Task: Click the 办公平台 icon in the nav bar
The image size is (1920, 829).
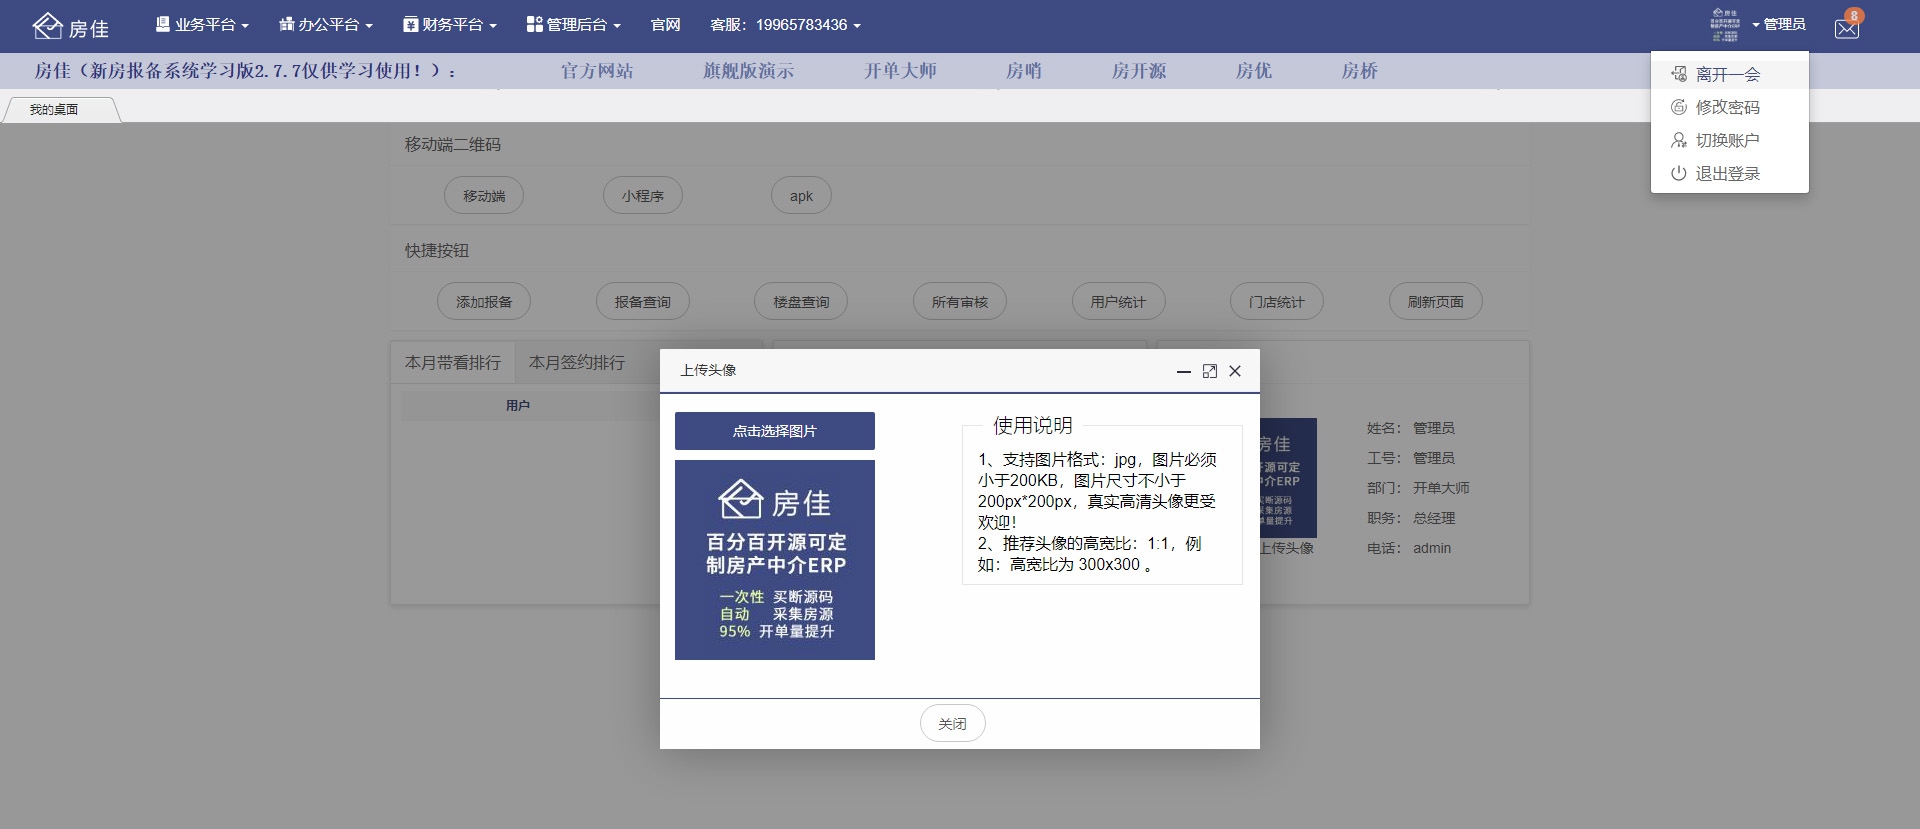Action: coord(286,24)
